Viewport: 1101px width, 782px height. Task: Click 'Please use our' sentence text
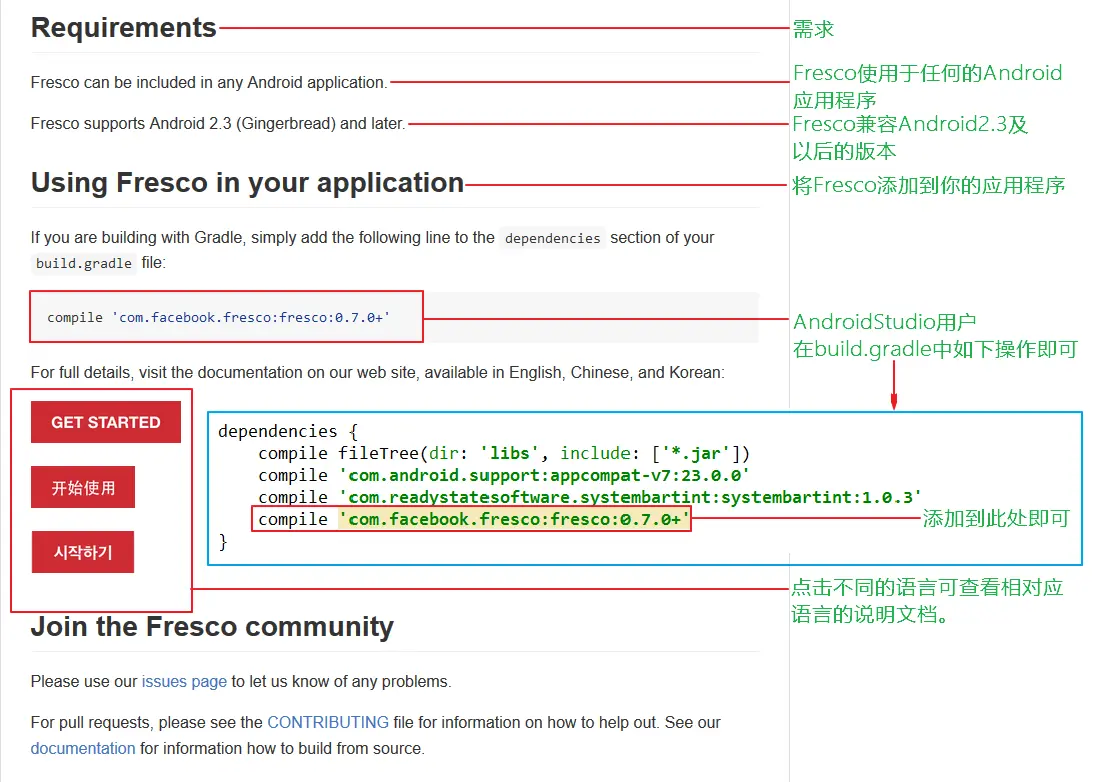[241, 682]
